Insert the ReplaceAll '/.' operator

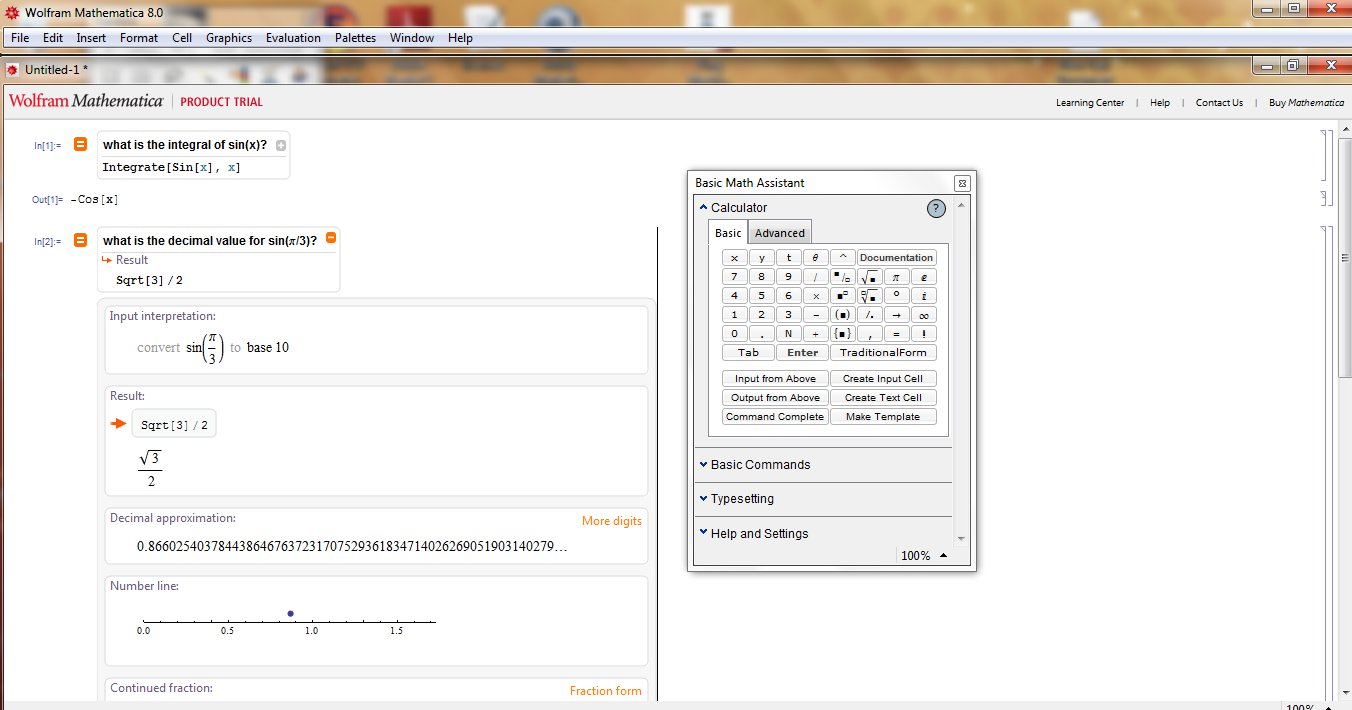click(869, 315)
